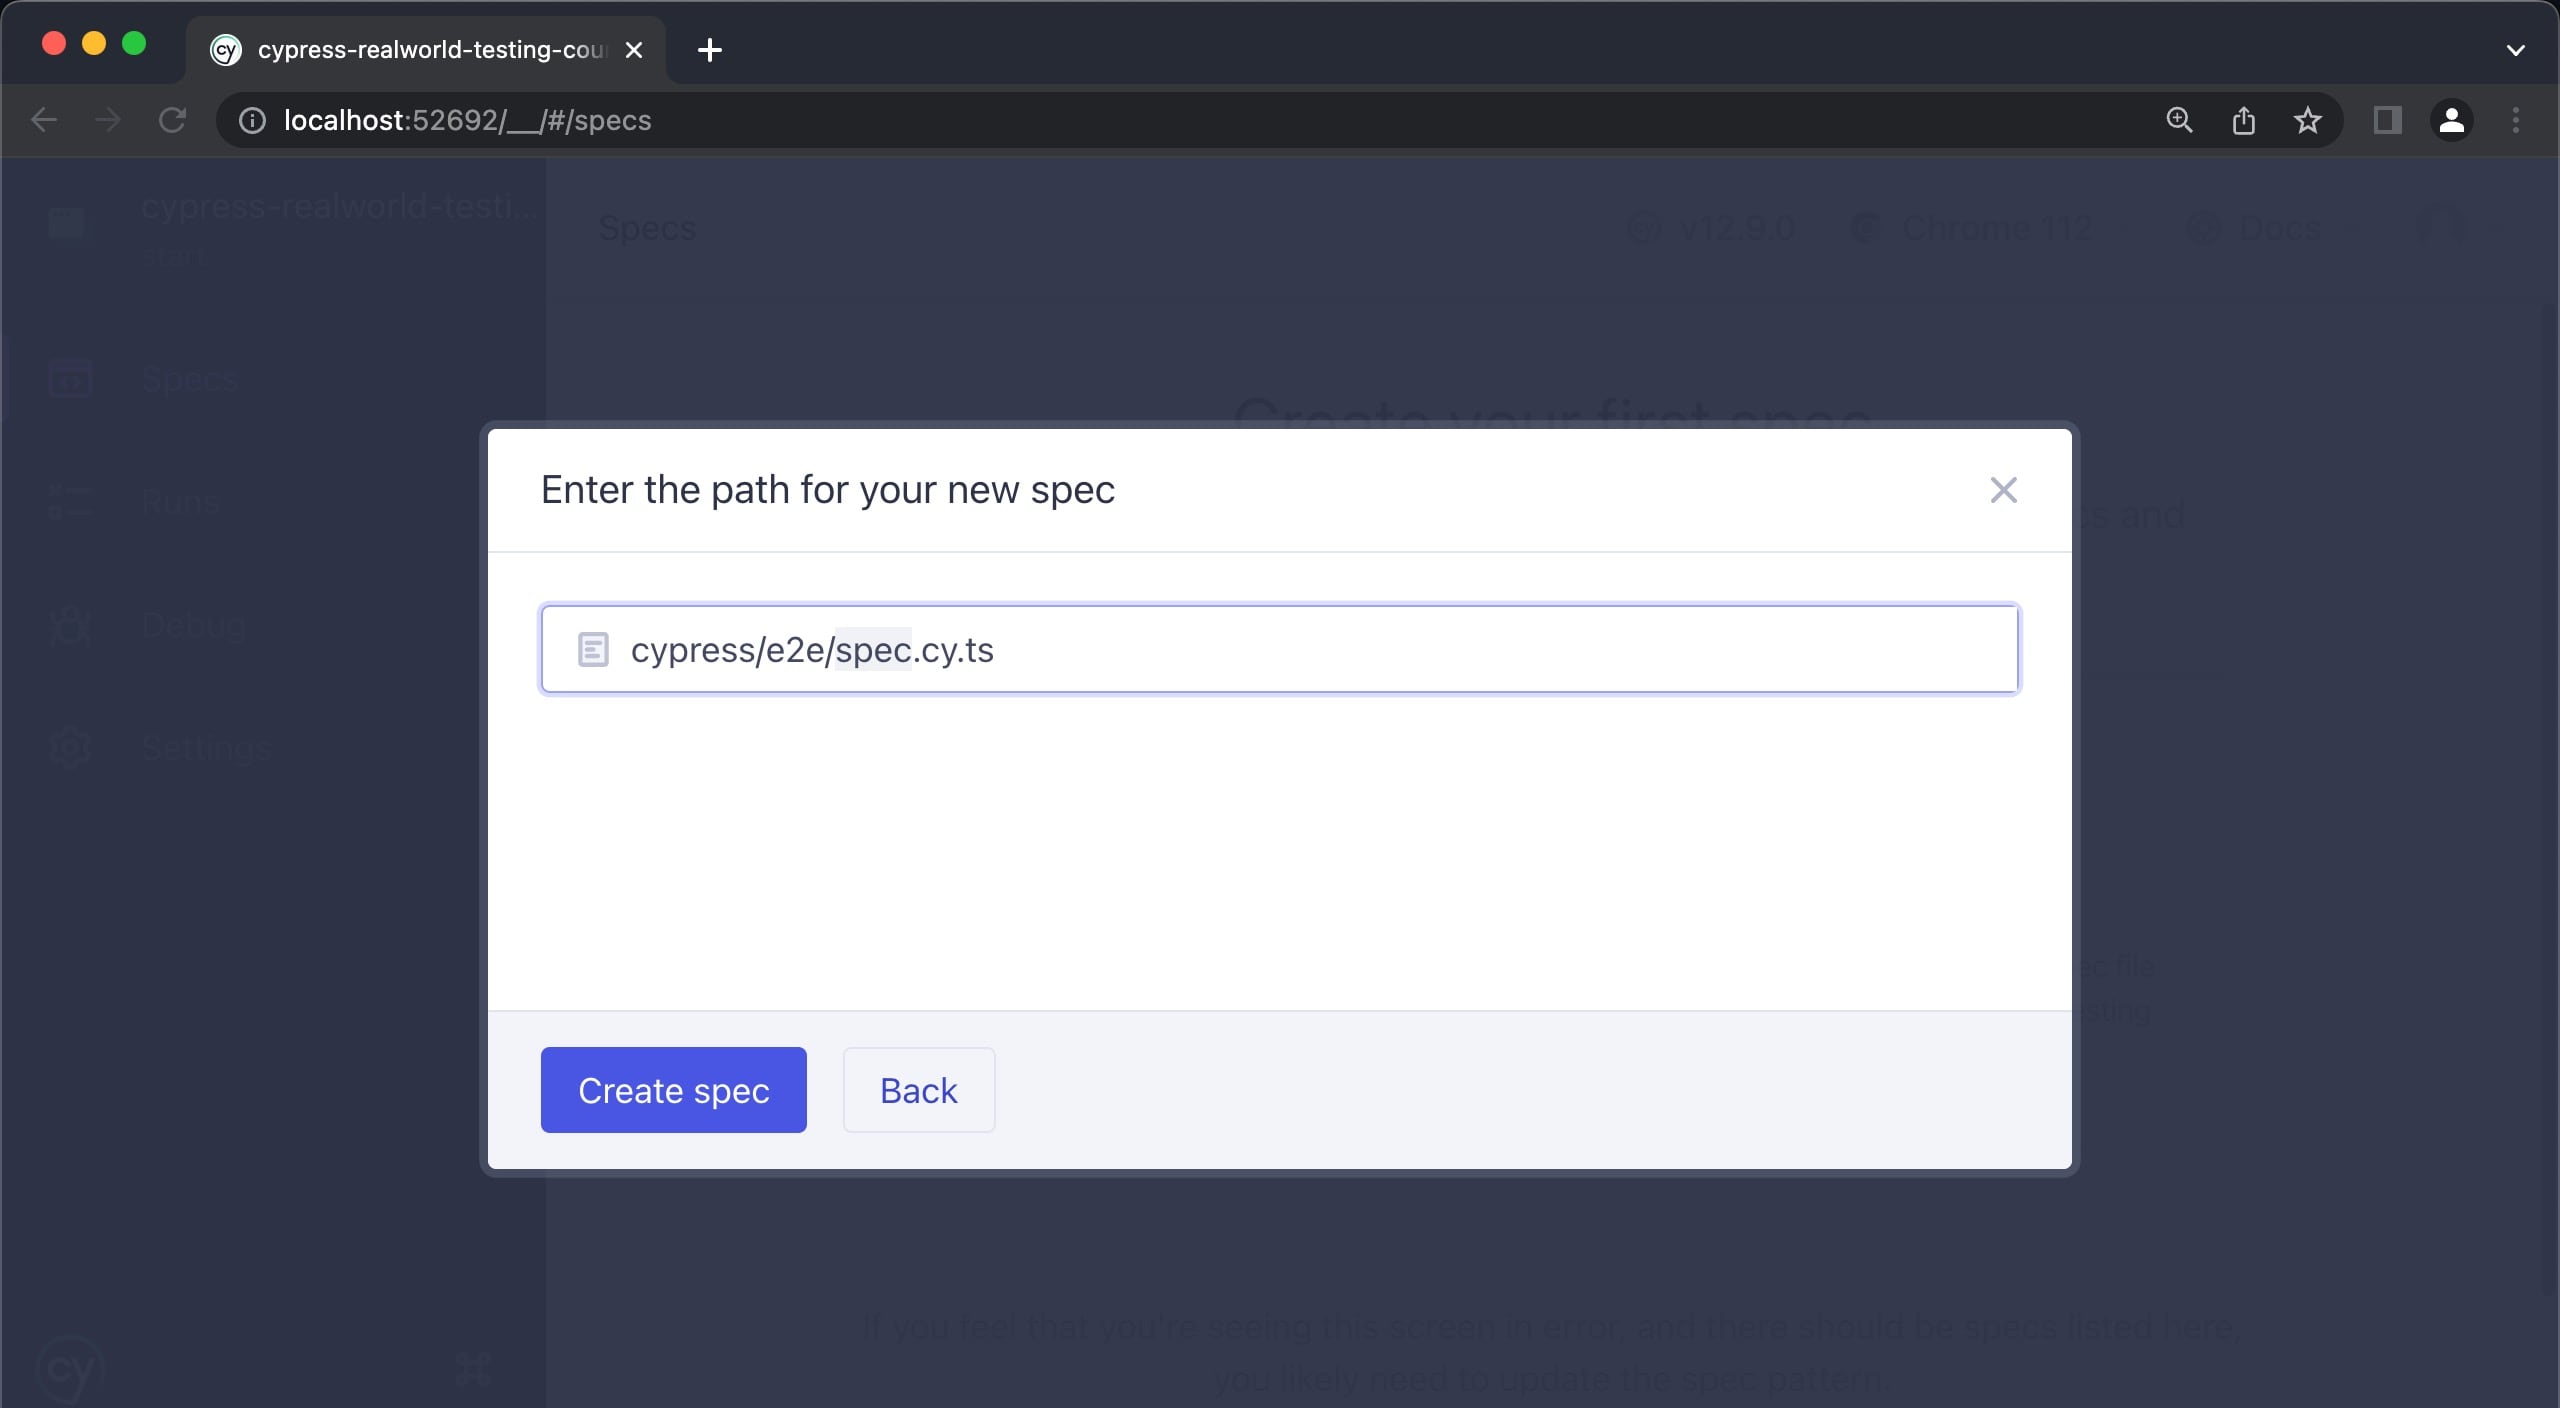The width and height of the screenshot is (2560, 1408).
Task: Open the browser profile avatar icon
Action: point(2453,120)
